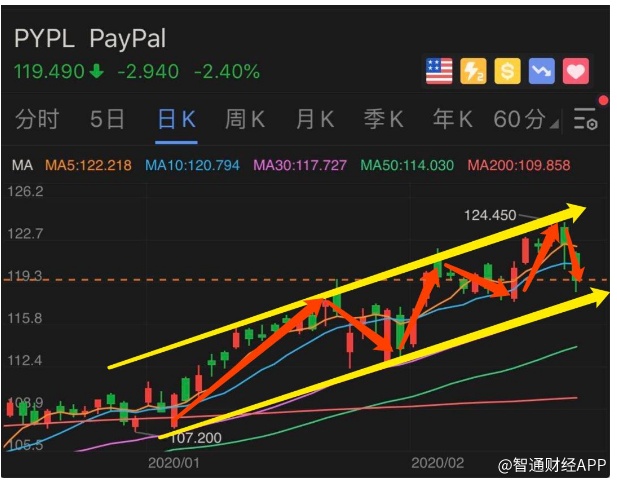Click the MA10:120.794 value

192,165
